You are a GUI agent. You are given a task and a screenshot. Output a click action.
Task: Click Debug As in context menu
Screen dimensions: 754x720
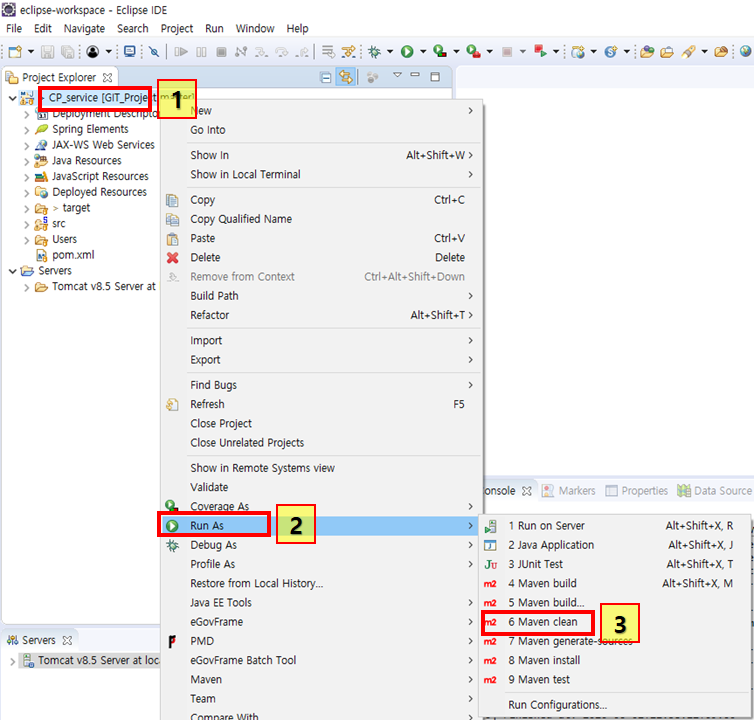320,545
